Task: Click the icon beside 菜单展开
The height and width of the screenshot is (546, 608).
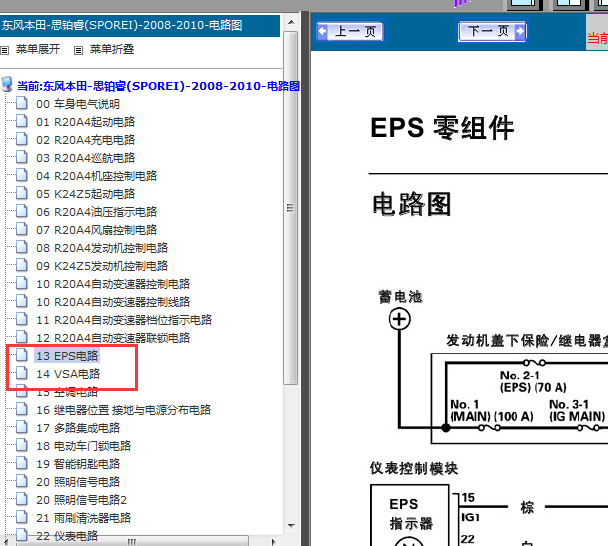Action: tap(5, 50)
